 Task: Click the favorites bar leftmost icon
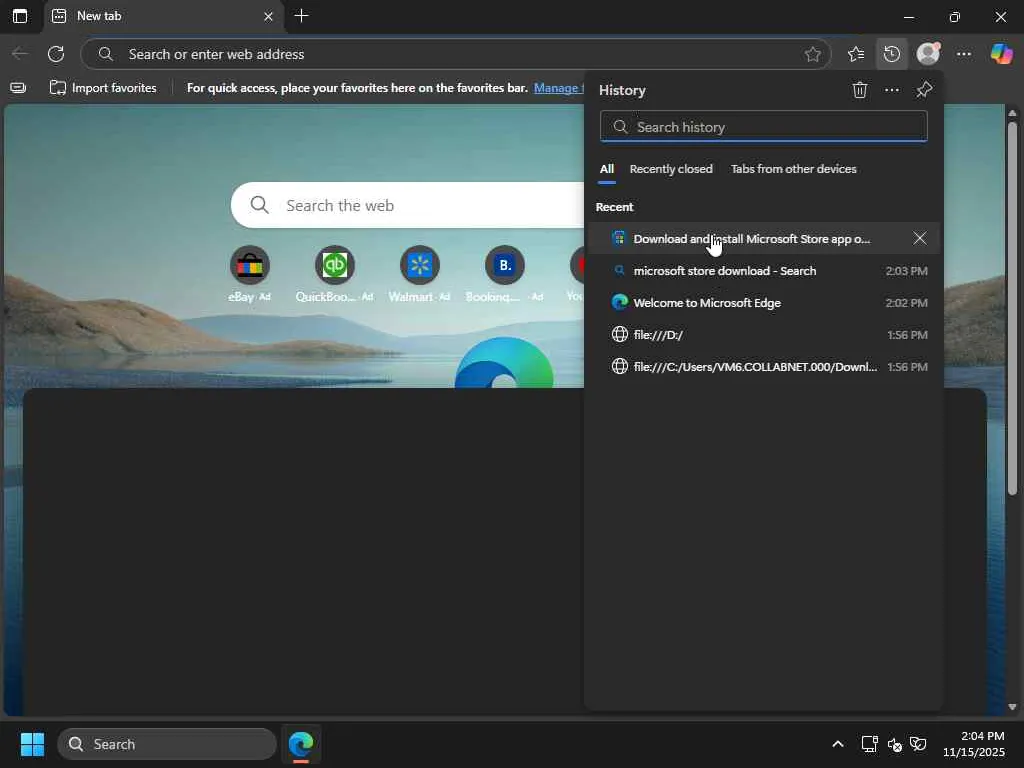18,88
